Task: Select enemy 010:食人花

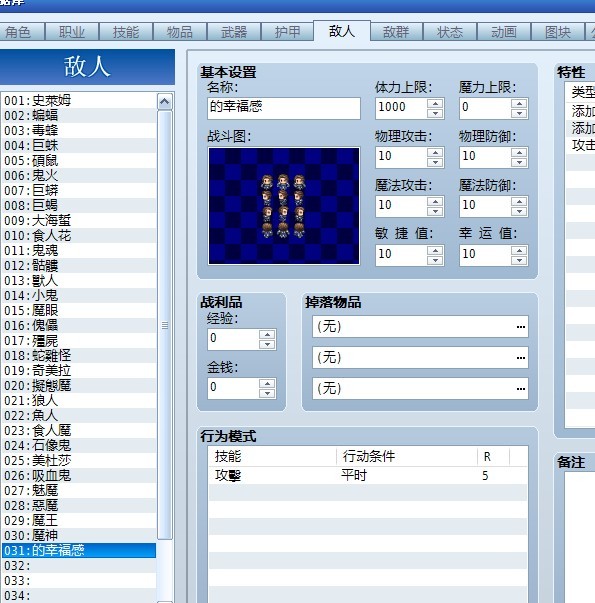Action: click(79, 236)
